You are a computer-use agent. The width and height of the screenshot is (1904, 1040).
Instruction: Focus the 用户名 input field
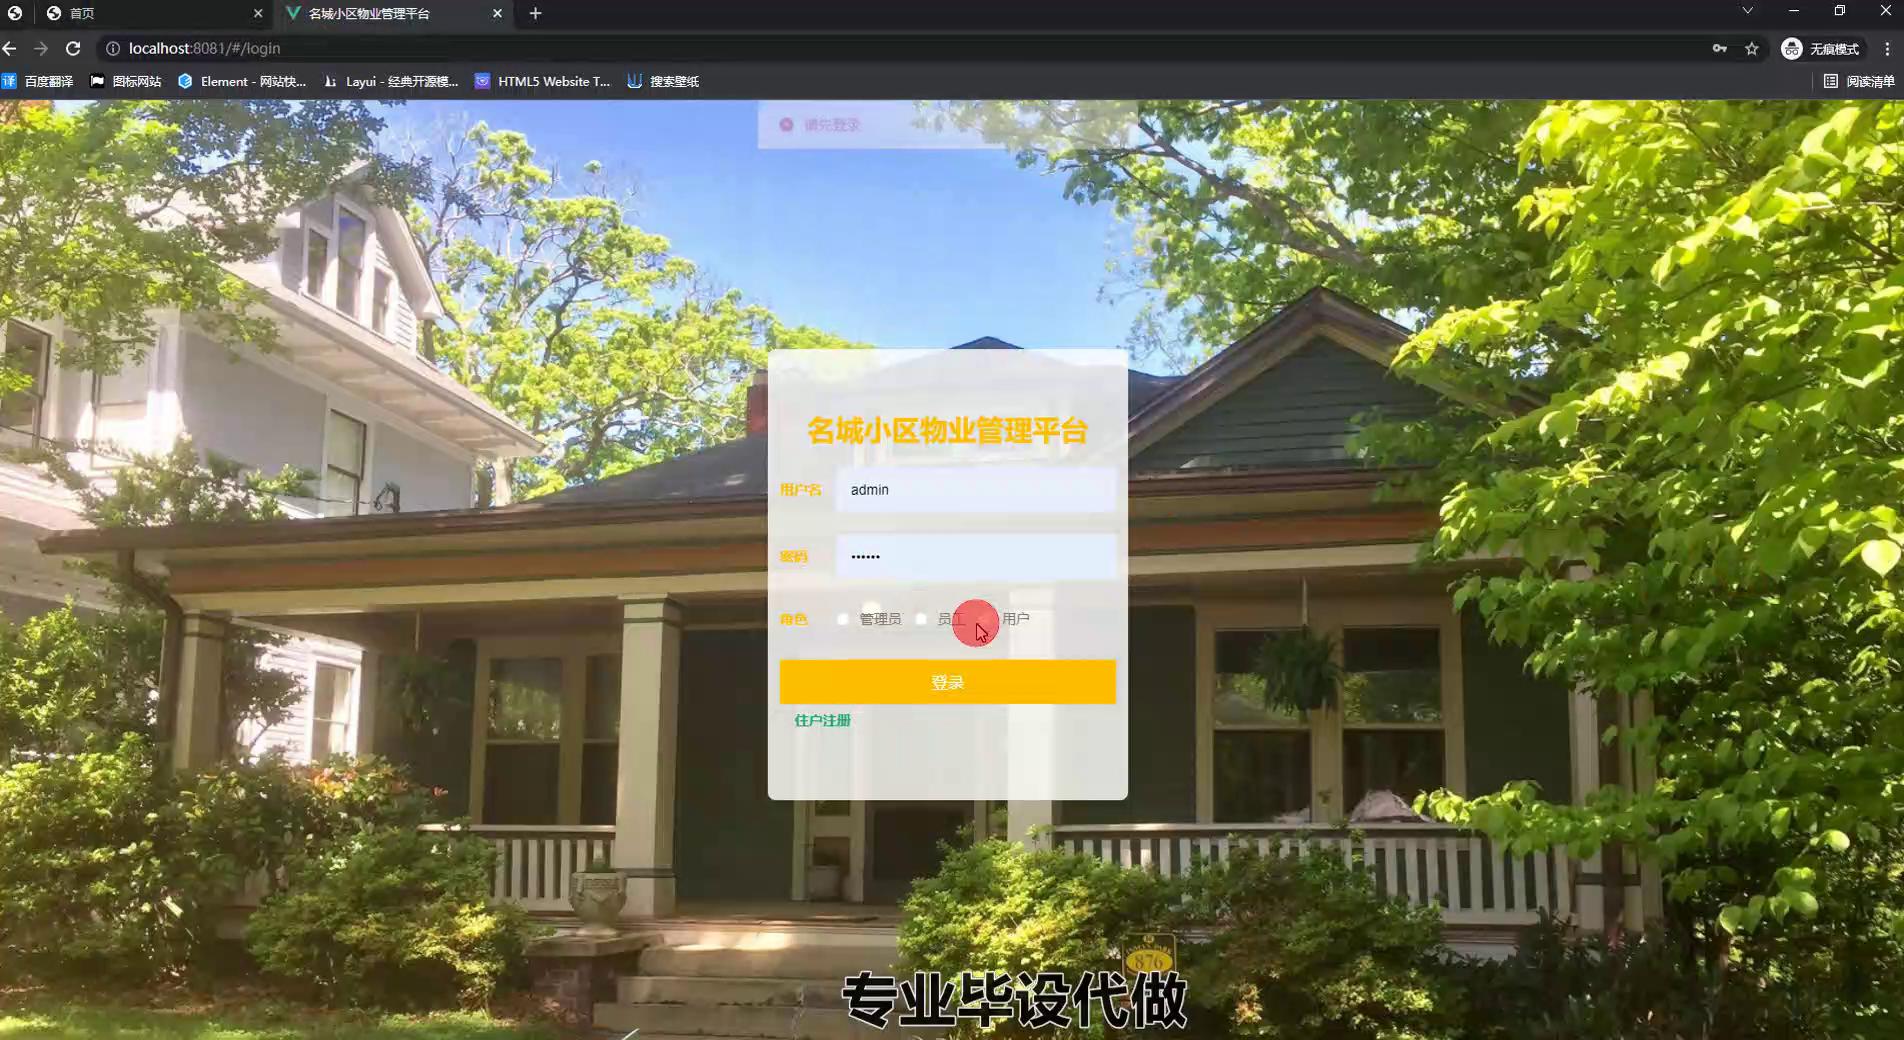(x=975, y=490)
